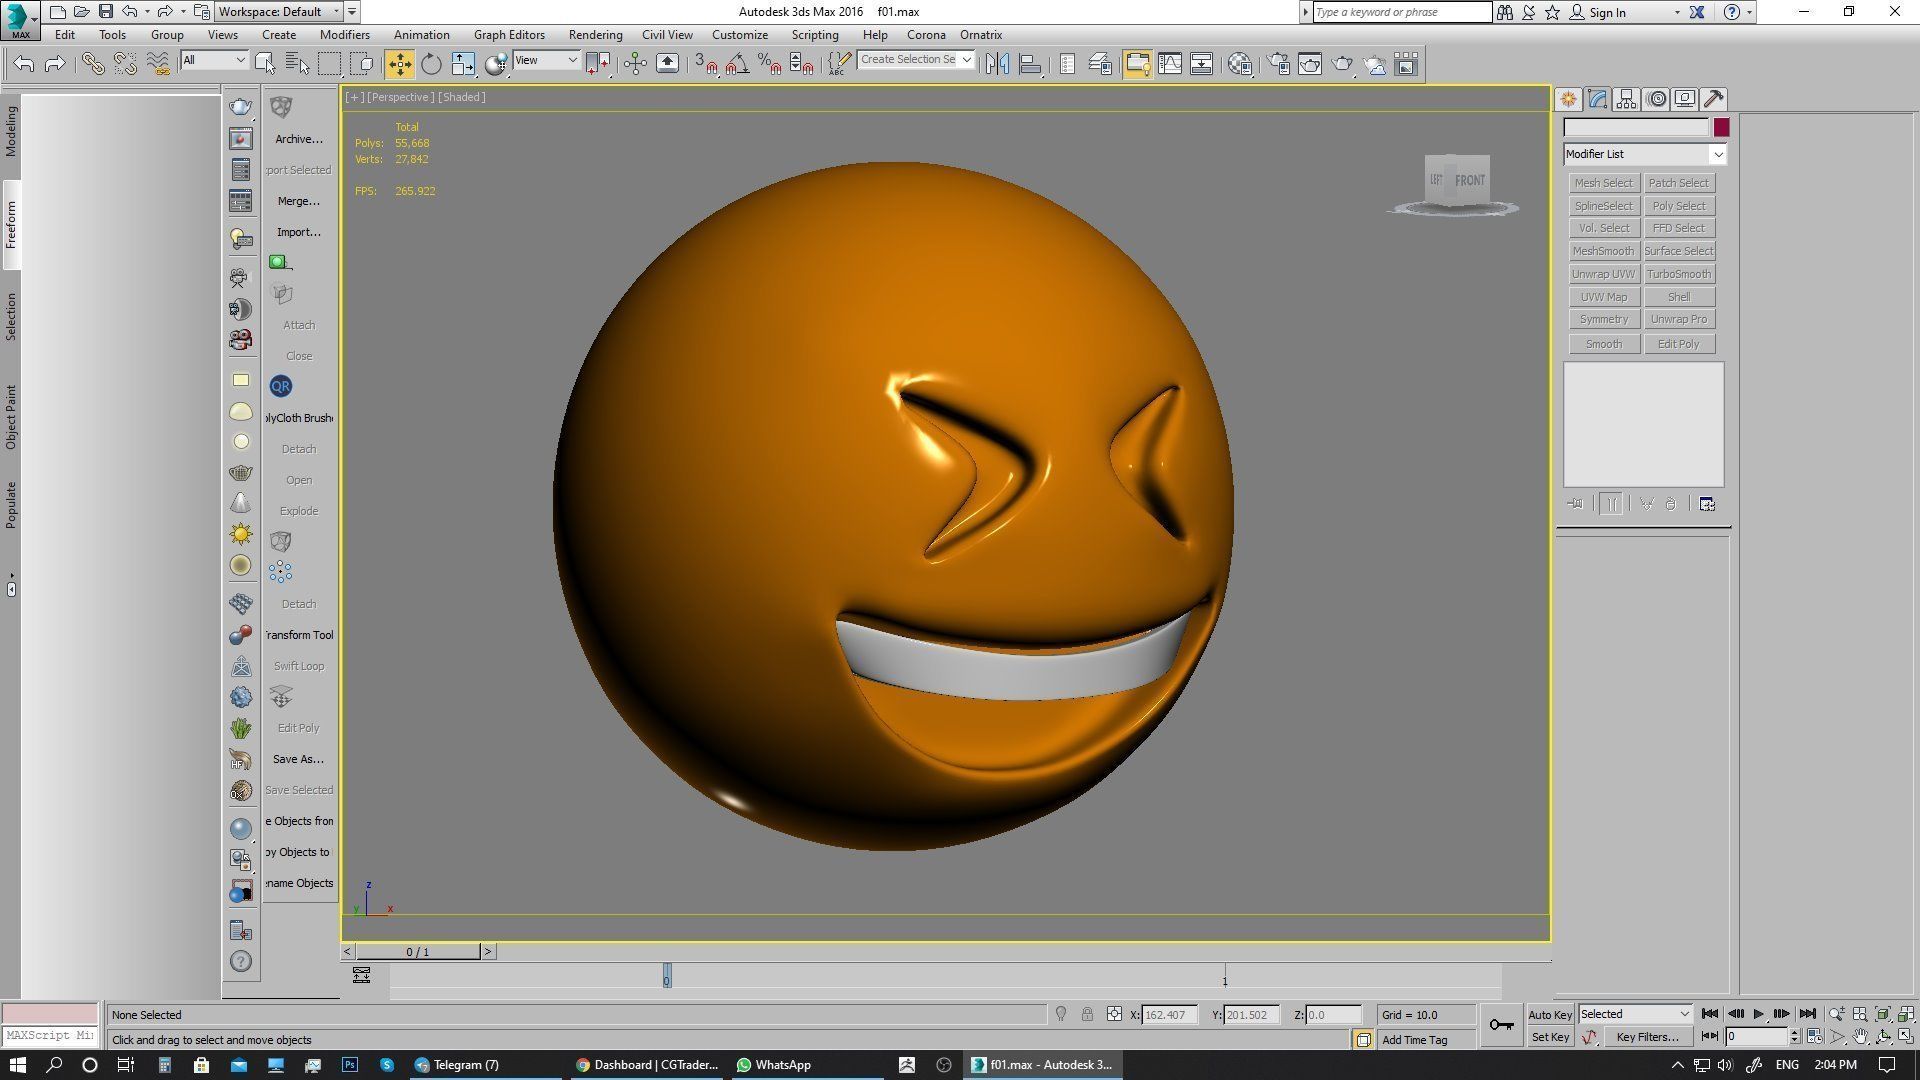Click the Select and Link icon
The height and width of the screenshot is (1080, 1920).
[93, 64]
